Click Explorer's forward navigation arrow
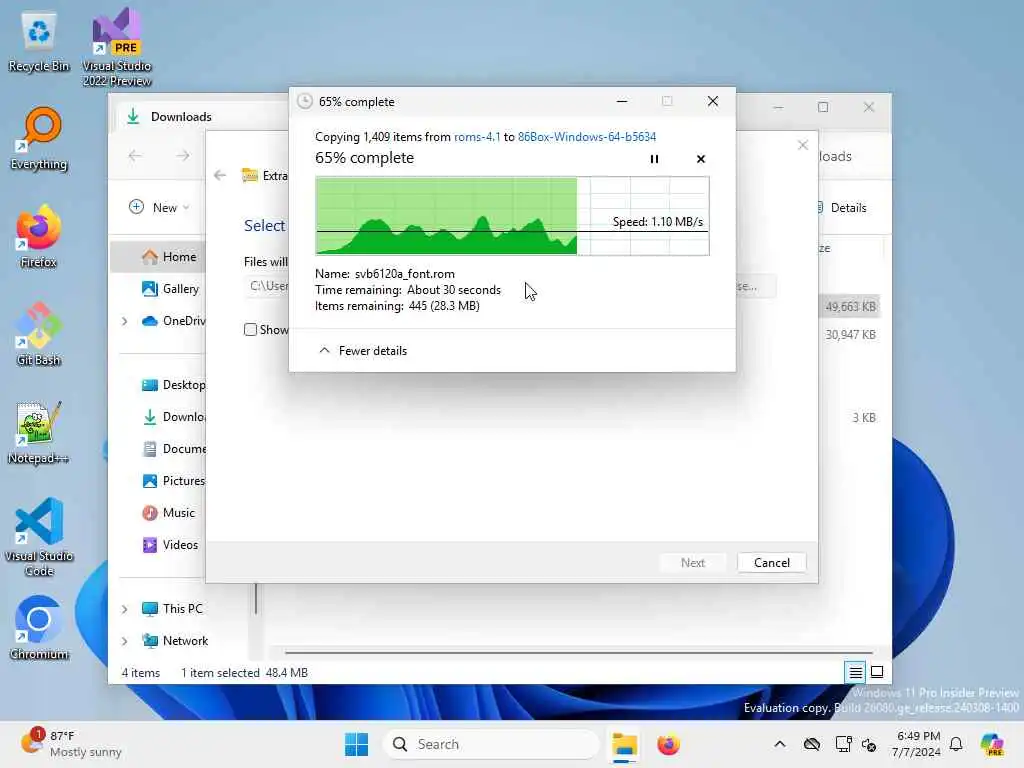This screenshot has width=1024, height=768. coord(183,155)
